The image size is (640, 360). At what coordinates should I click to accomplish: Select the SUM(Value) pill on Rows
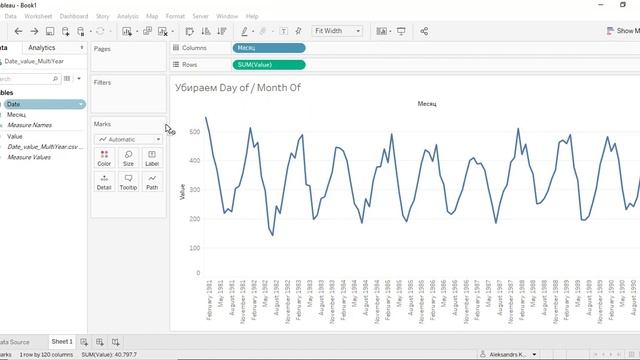coord(269,65)
